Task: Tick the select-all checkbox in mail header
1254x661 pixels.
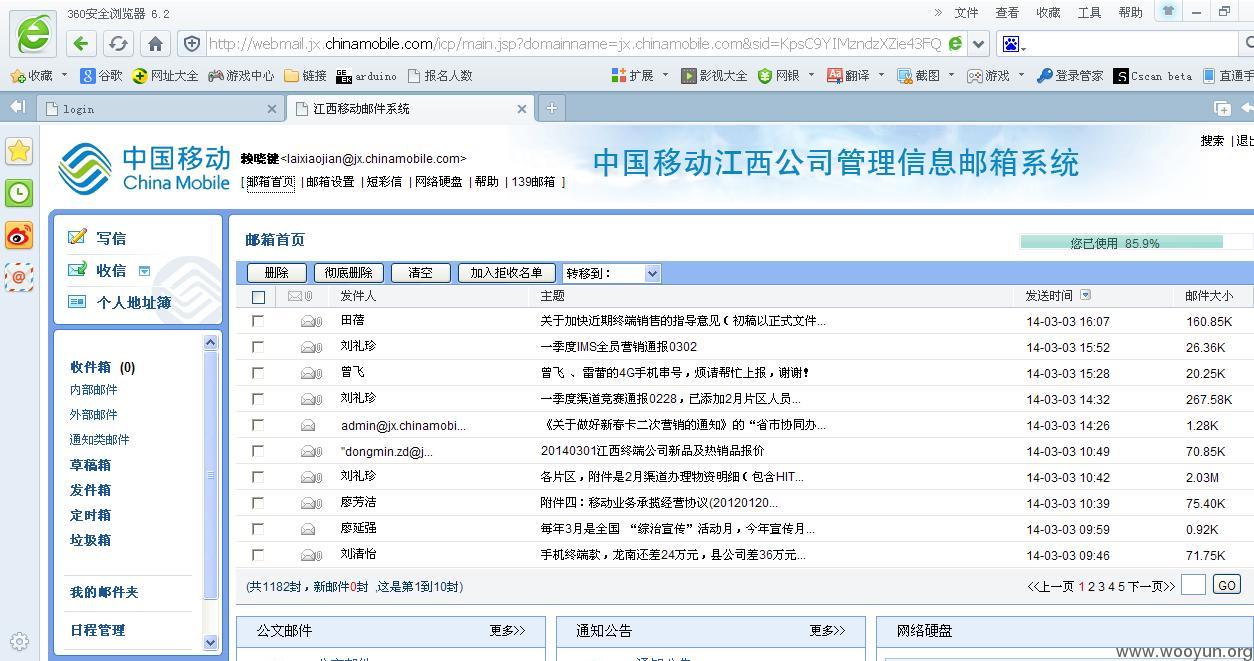Action: click(259, 297)
